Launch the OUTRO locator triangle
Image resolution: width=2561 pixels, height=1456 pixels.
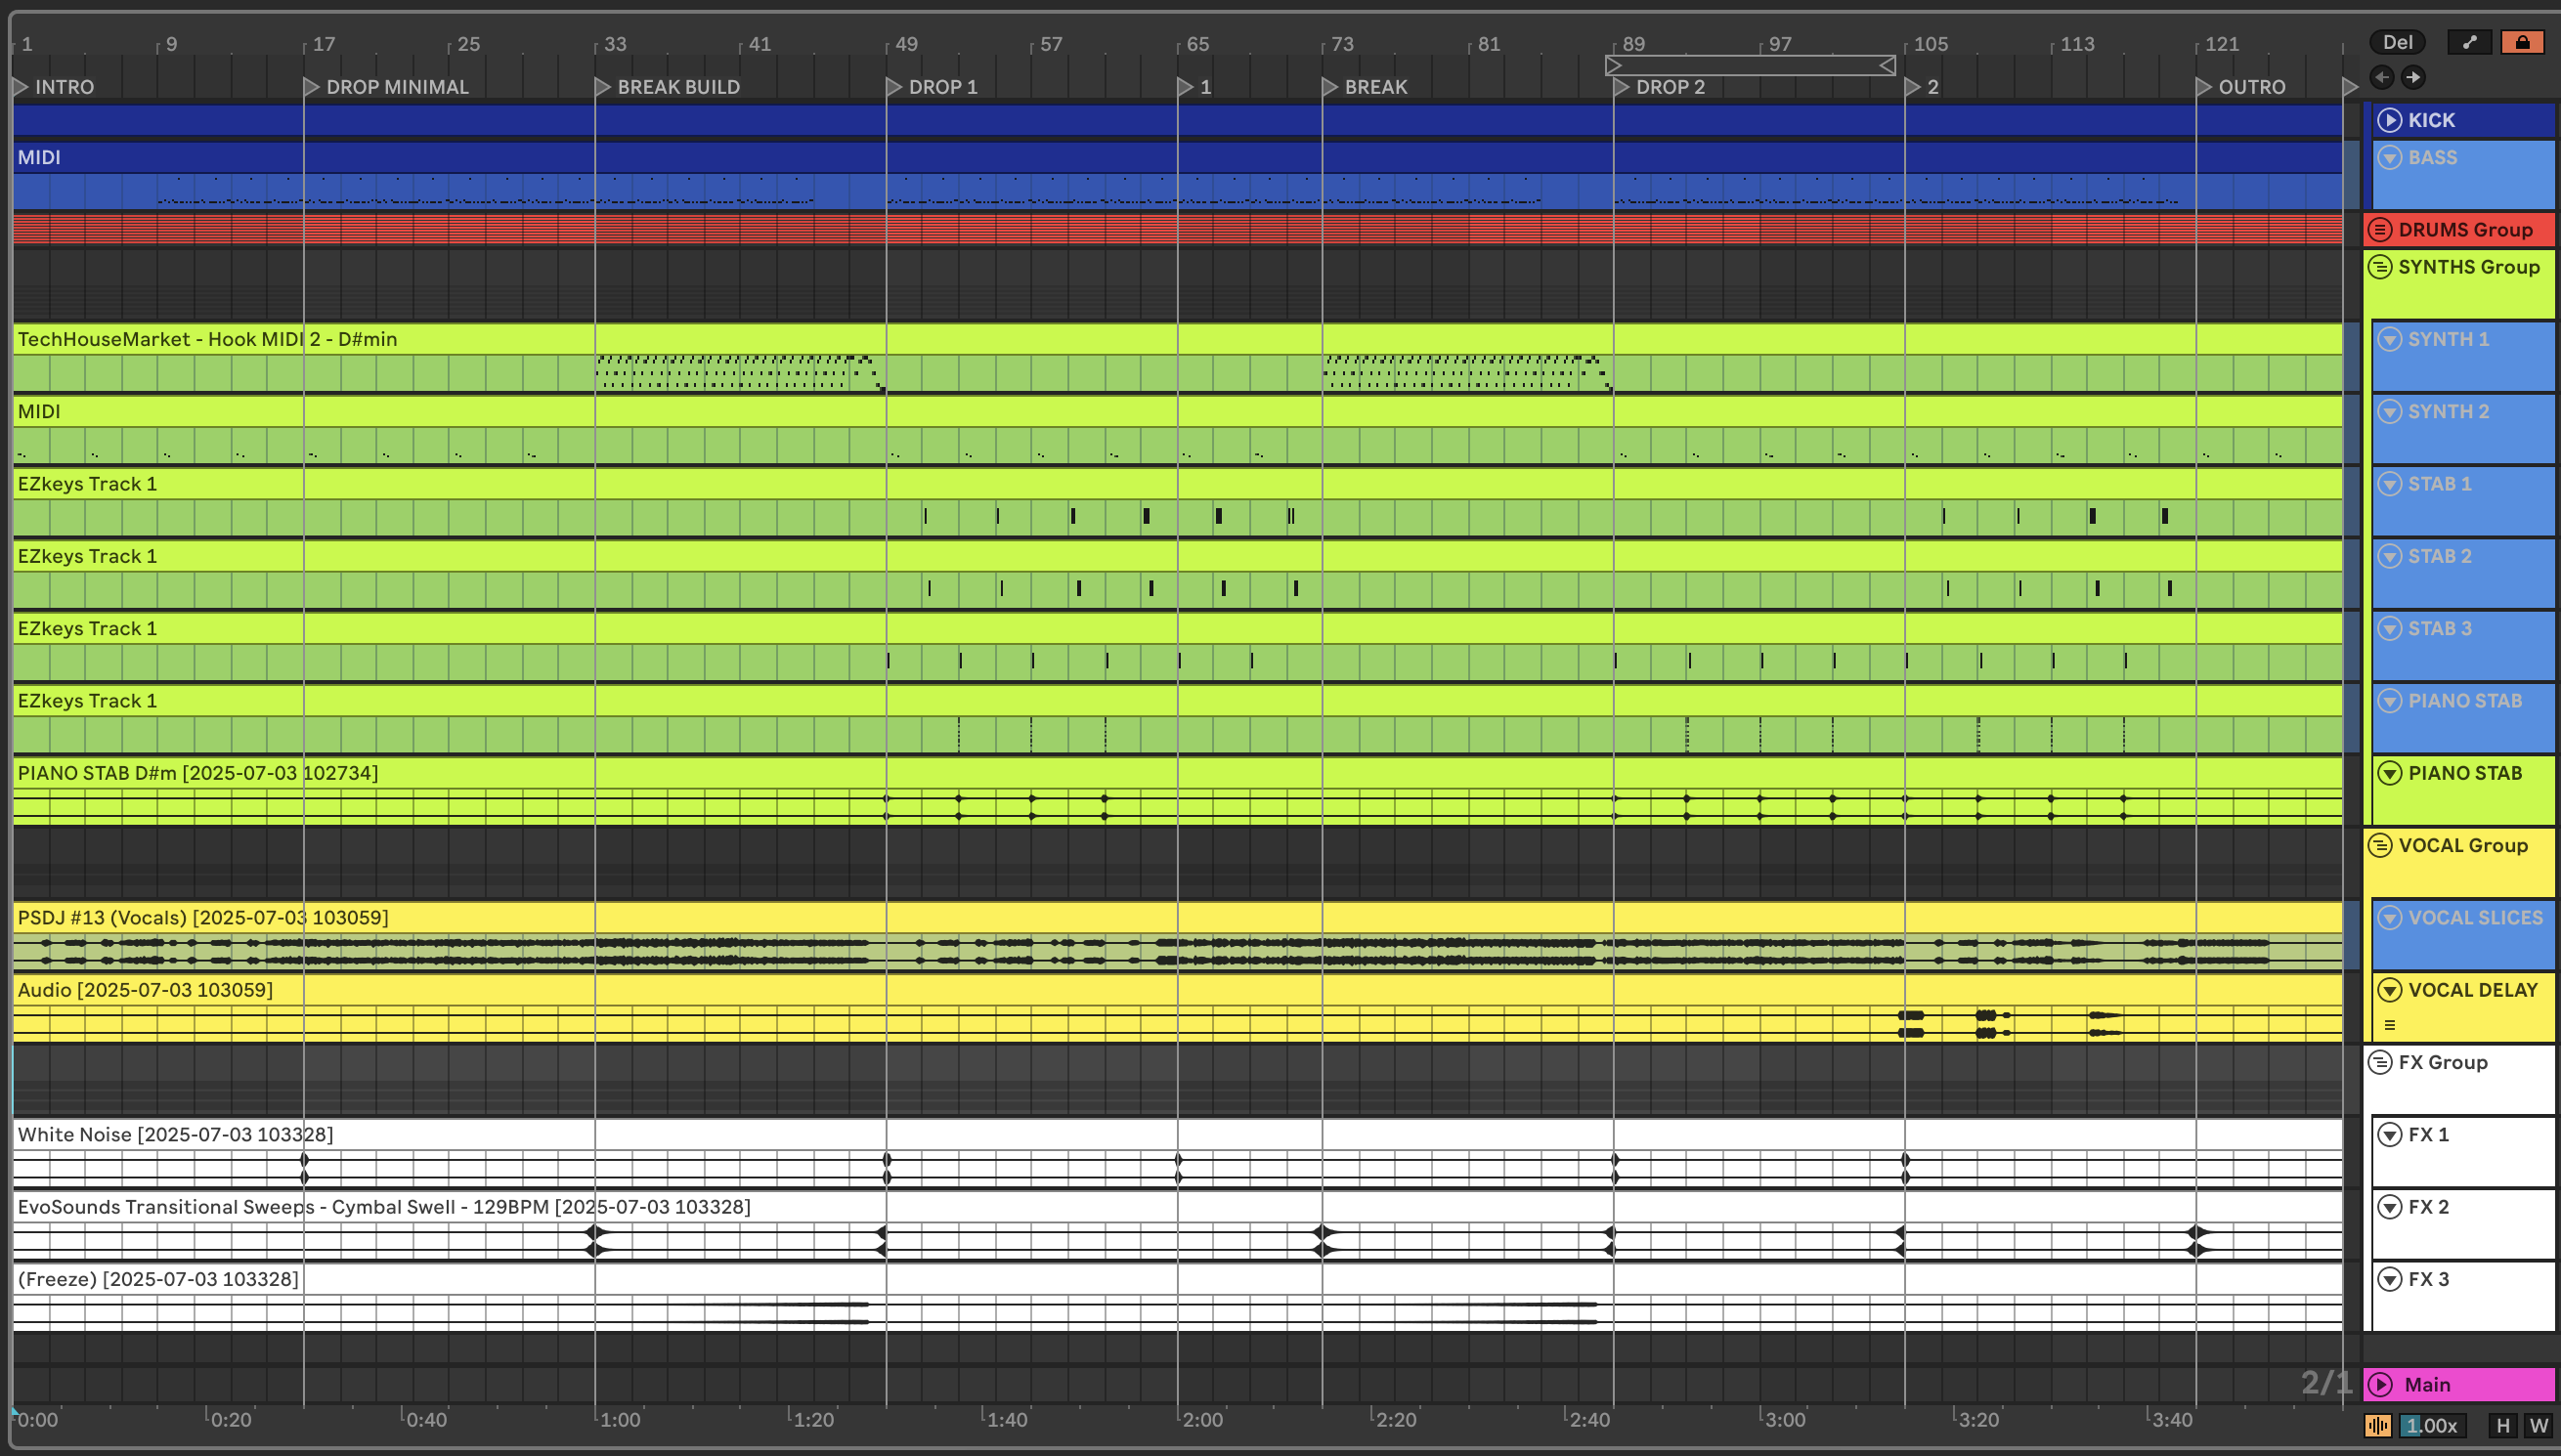(x=2203, y=87)
